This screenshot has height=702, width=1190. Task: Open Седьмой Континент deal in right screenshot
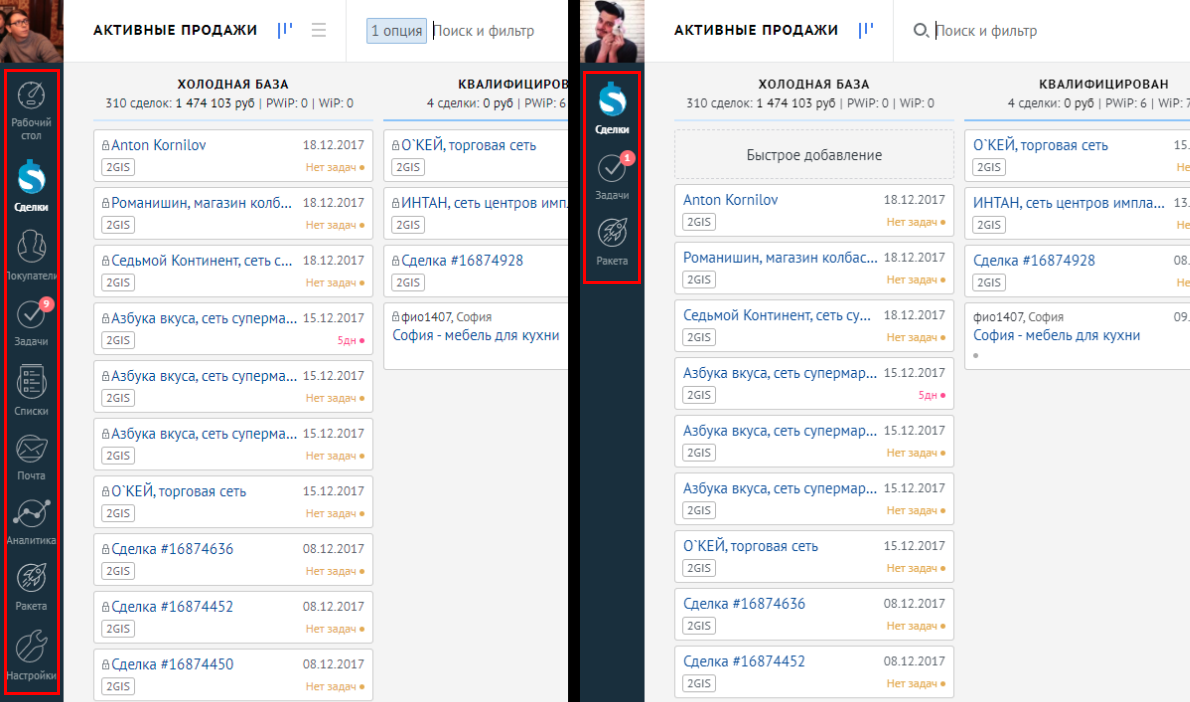tap(777, 315)
